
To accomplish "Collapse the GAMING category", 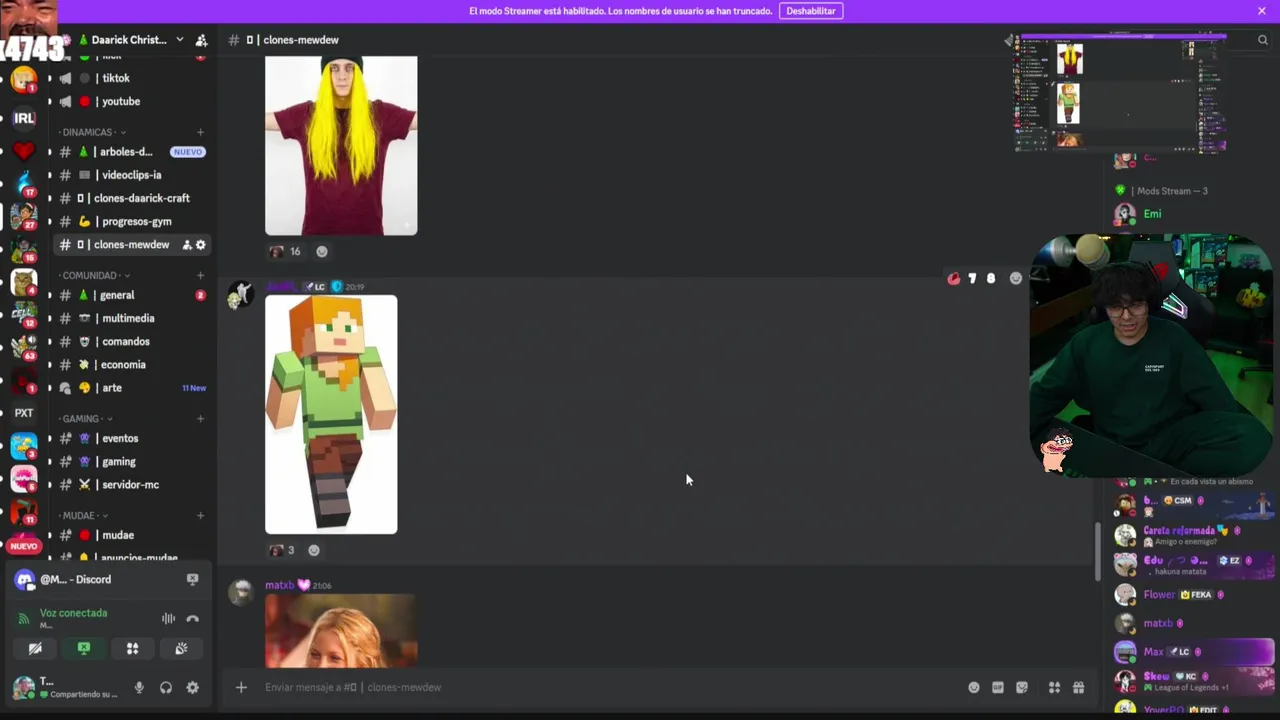I will (x=86, y=418).
